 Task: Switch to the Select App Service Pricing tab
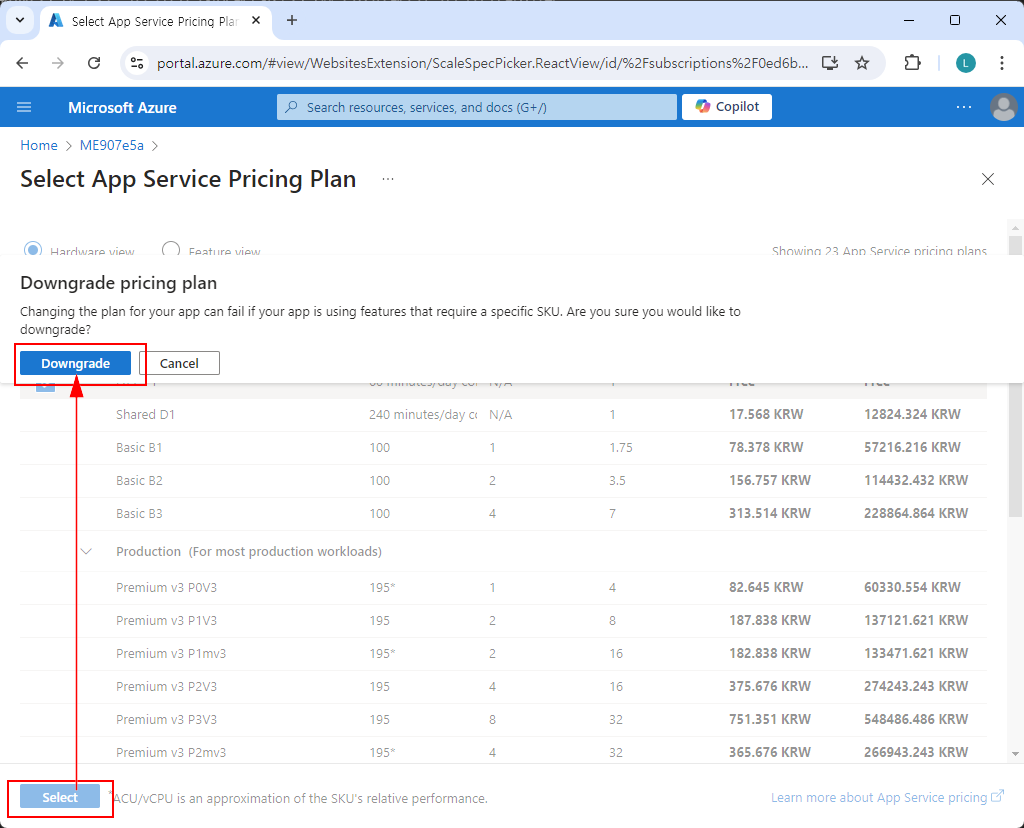pos(155,21)
